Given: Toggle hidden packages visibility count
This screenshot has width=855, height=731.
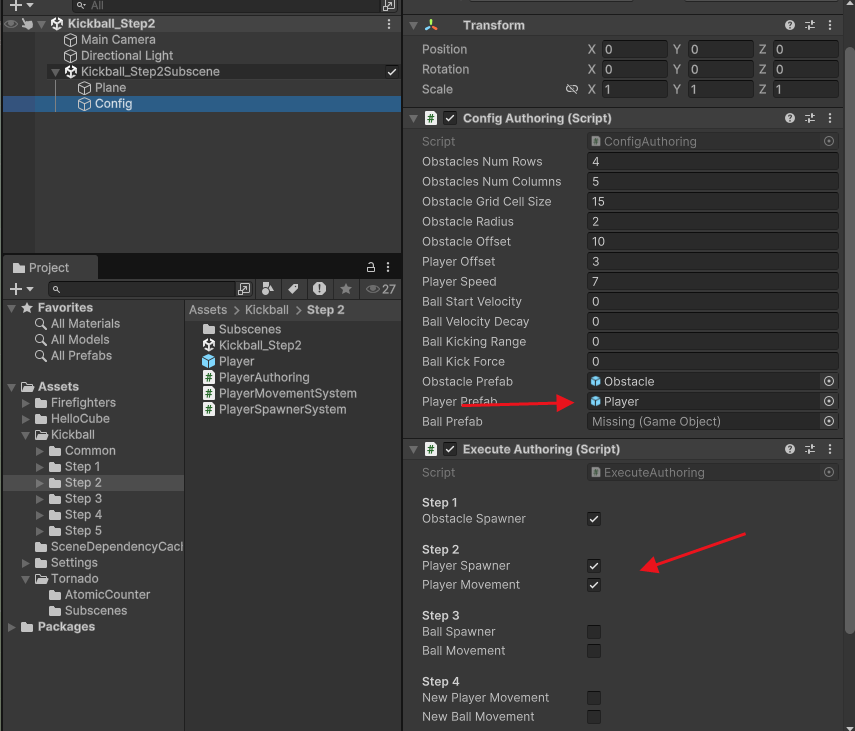Looking at the screenshot, I should coord(381,289).
